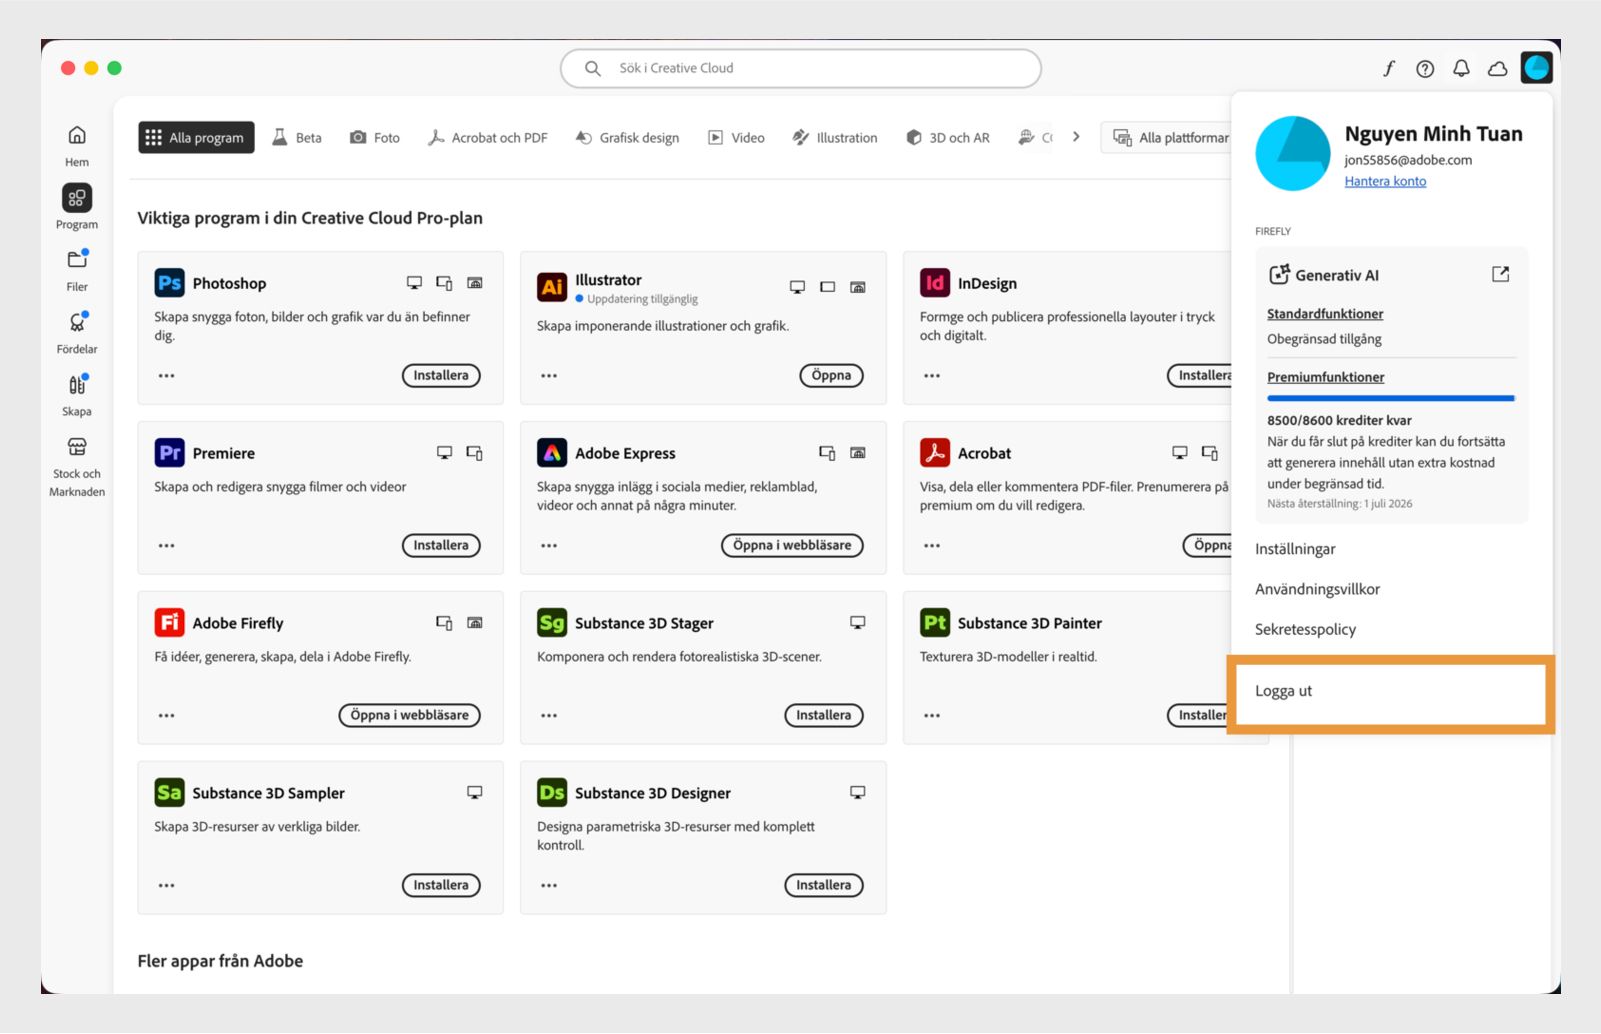Screen dimensions: 1601x1034
Task: Click the fonts f icon in header
Action: tap(1389, 68)
